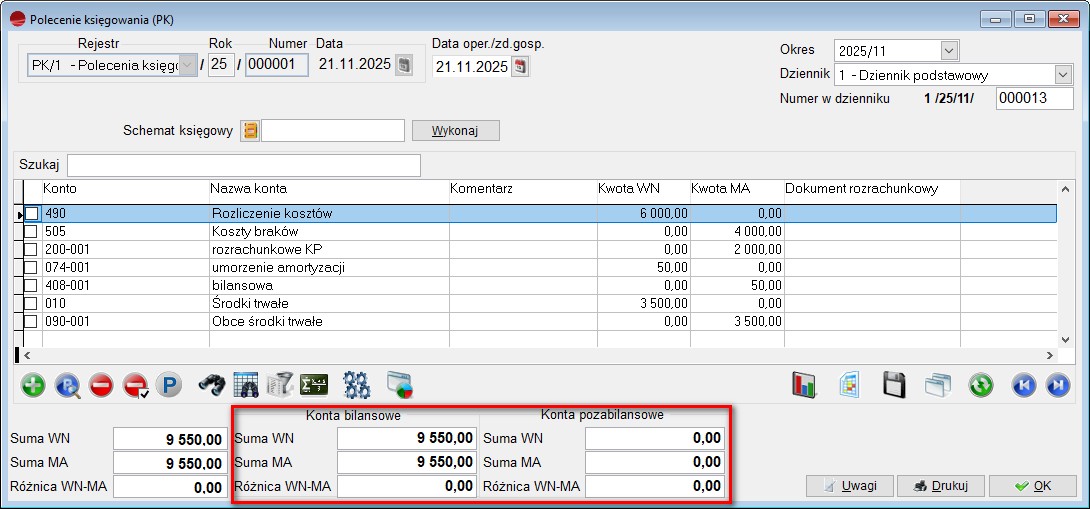This screenshot has width=1090, height=509.
Task: Click the sigma formula calculator icon
Action: click(314, 385)
